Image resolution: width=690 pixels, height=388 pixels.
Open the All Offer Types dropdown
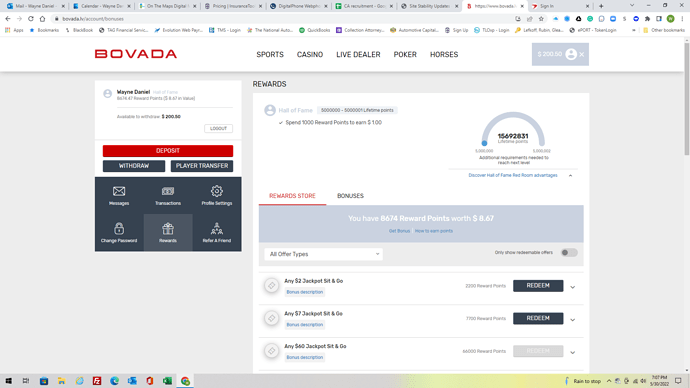tap(323, 254)
